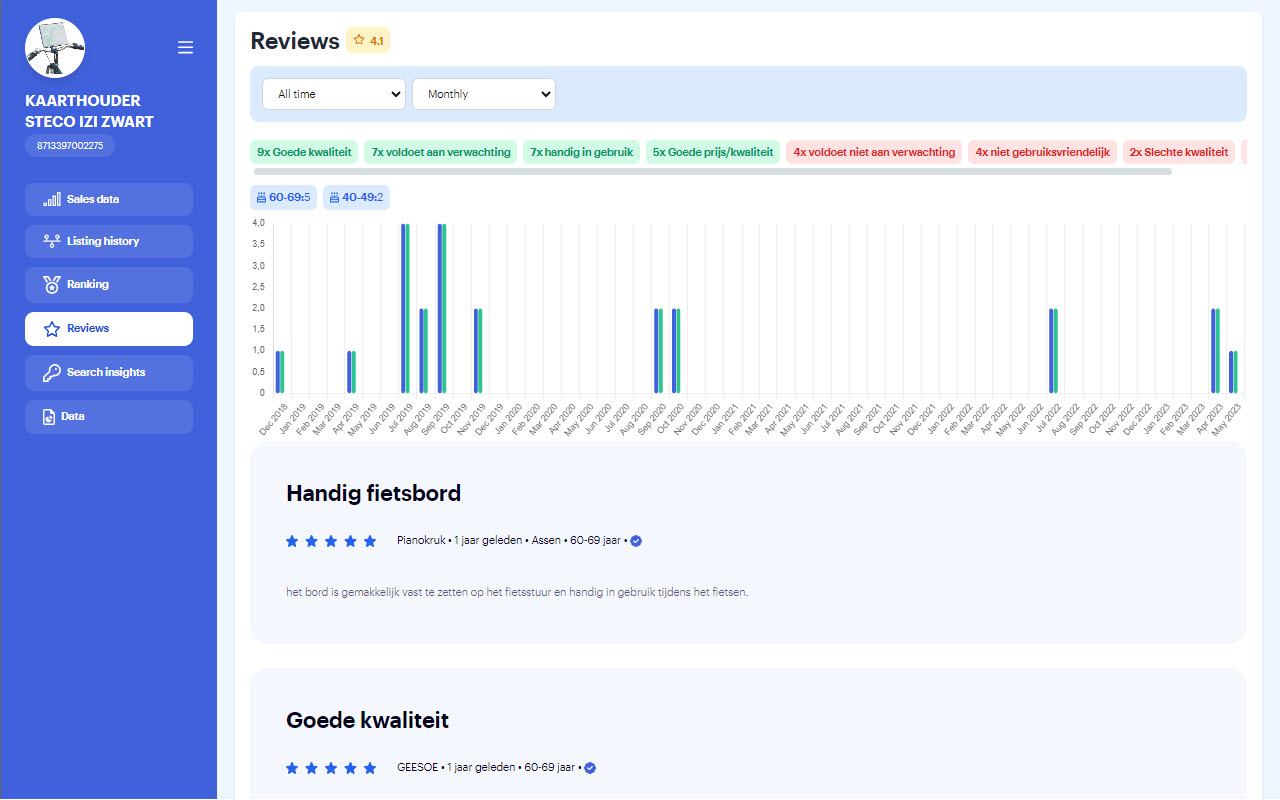Click the Ranking medal icon

pyautogui.click(x=52, y=285)
